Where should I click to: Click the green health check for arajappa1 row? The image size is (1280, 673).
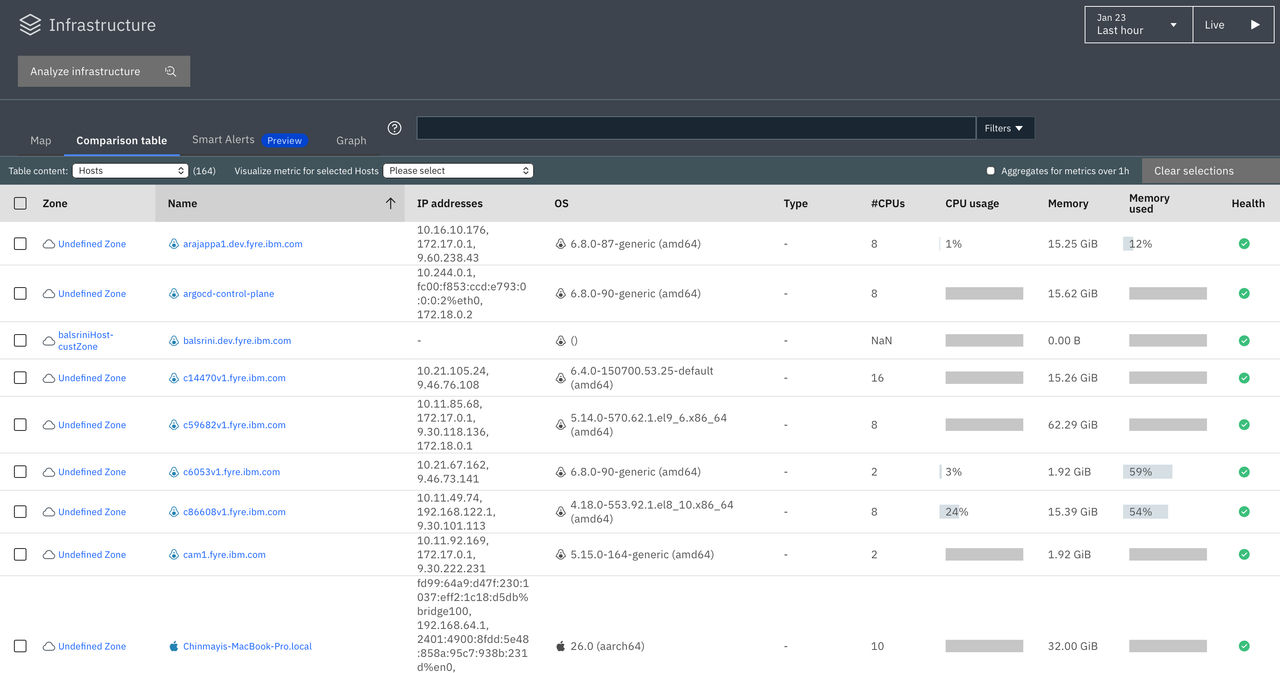coord(1244,244)
